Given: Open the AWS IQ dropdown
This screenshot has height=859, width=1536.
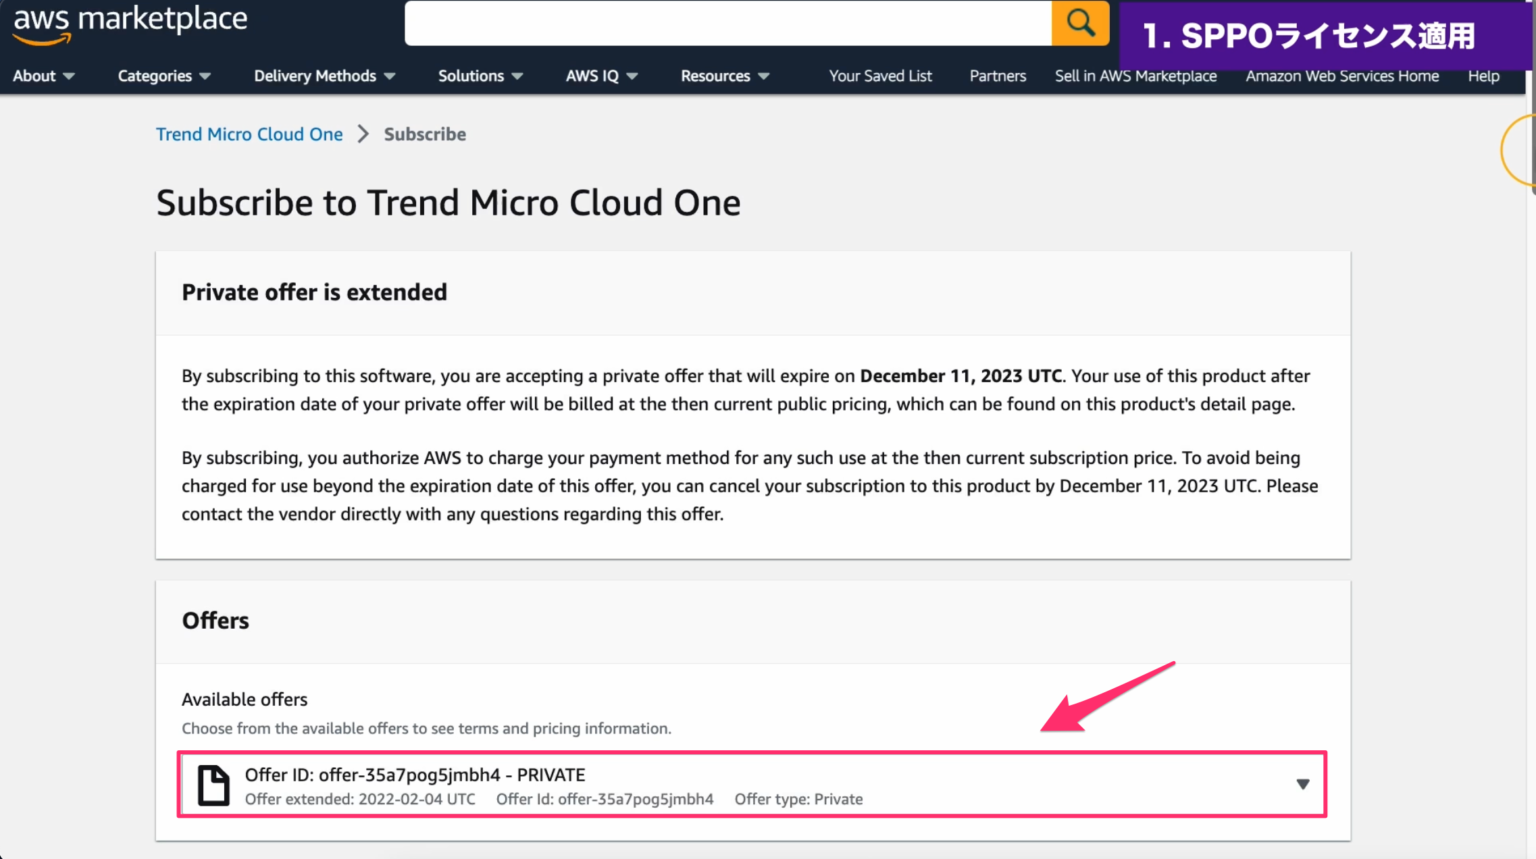Looking at the screenshot, I should (x=600, y=75).
